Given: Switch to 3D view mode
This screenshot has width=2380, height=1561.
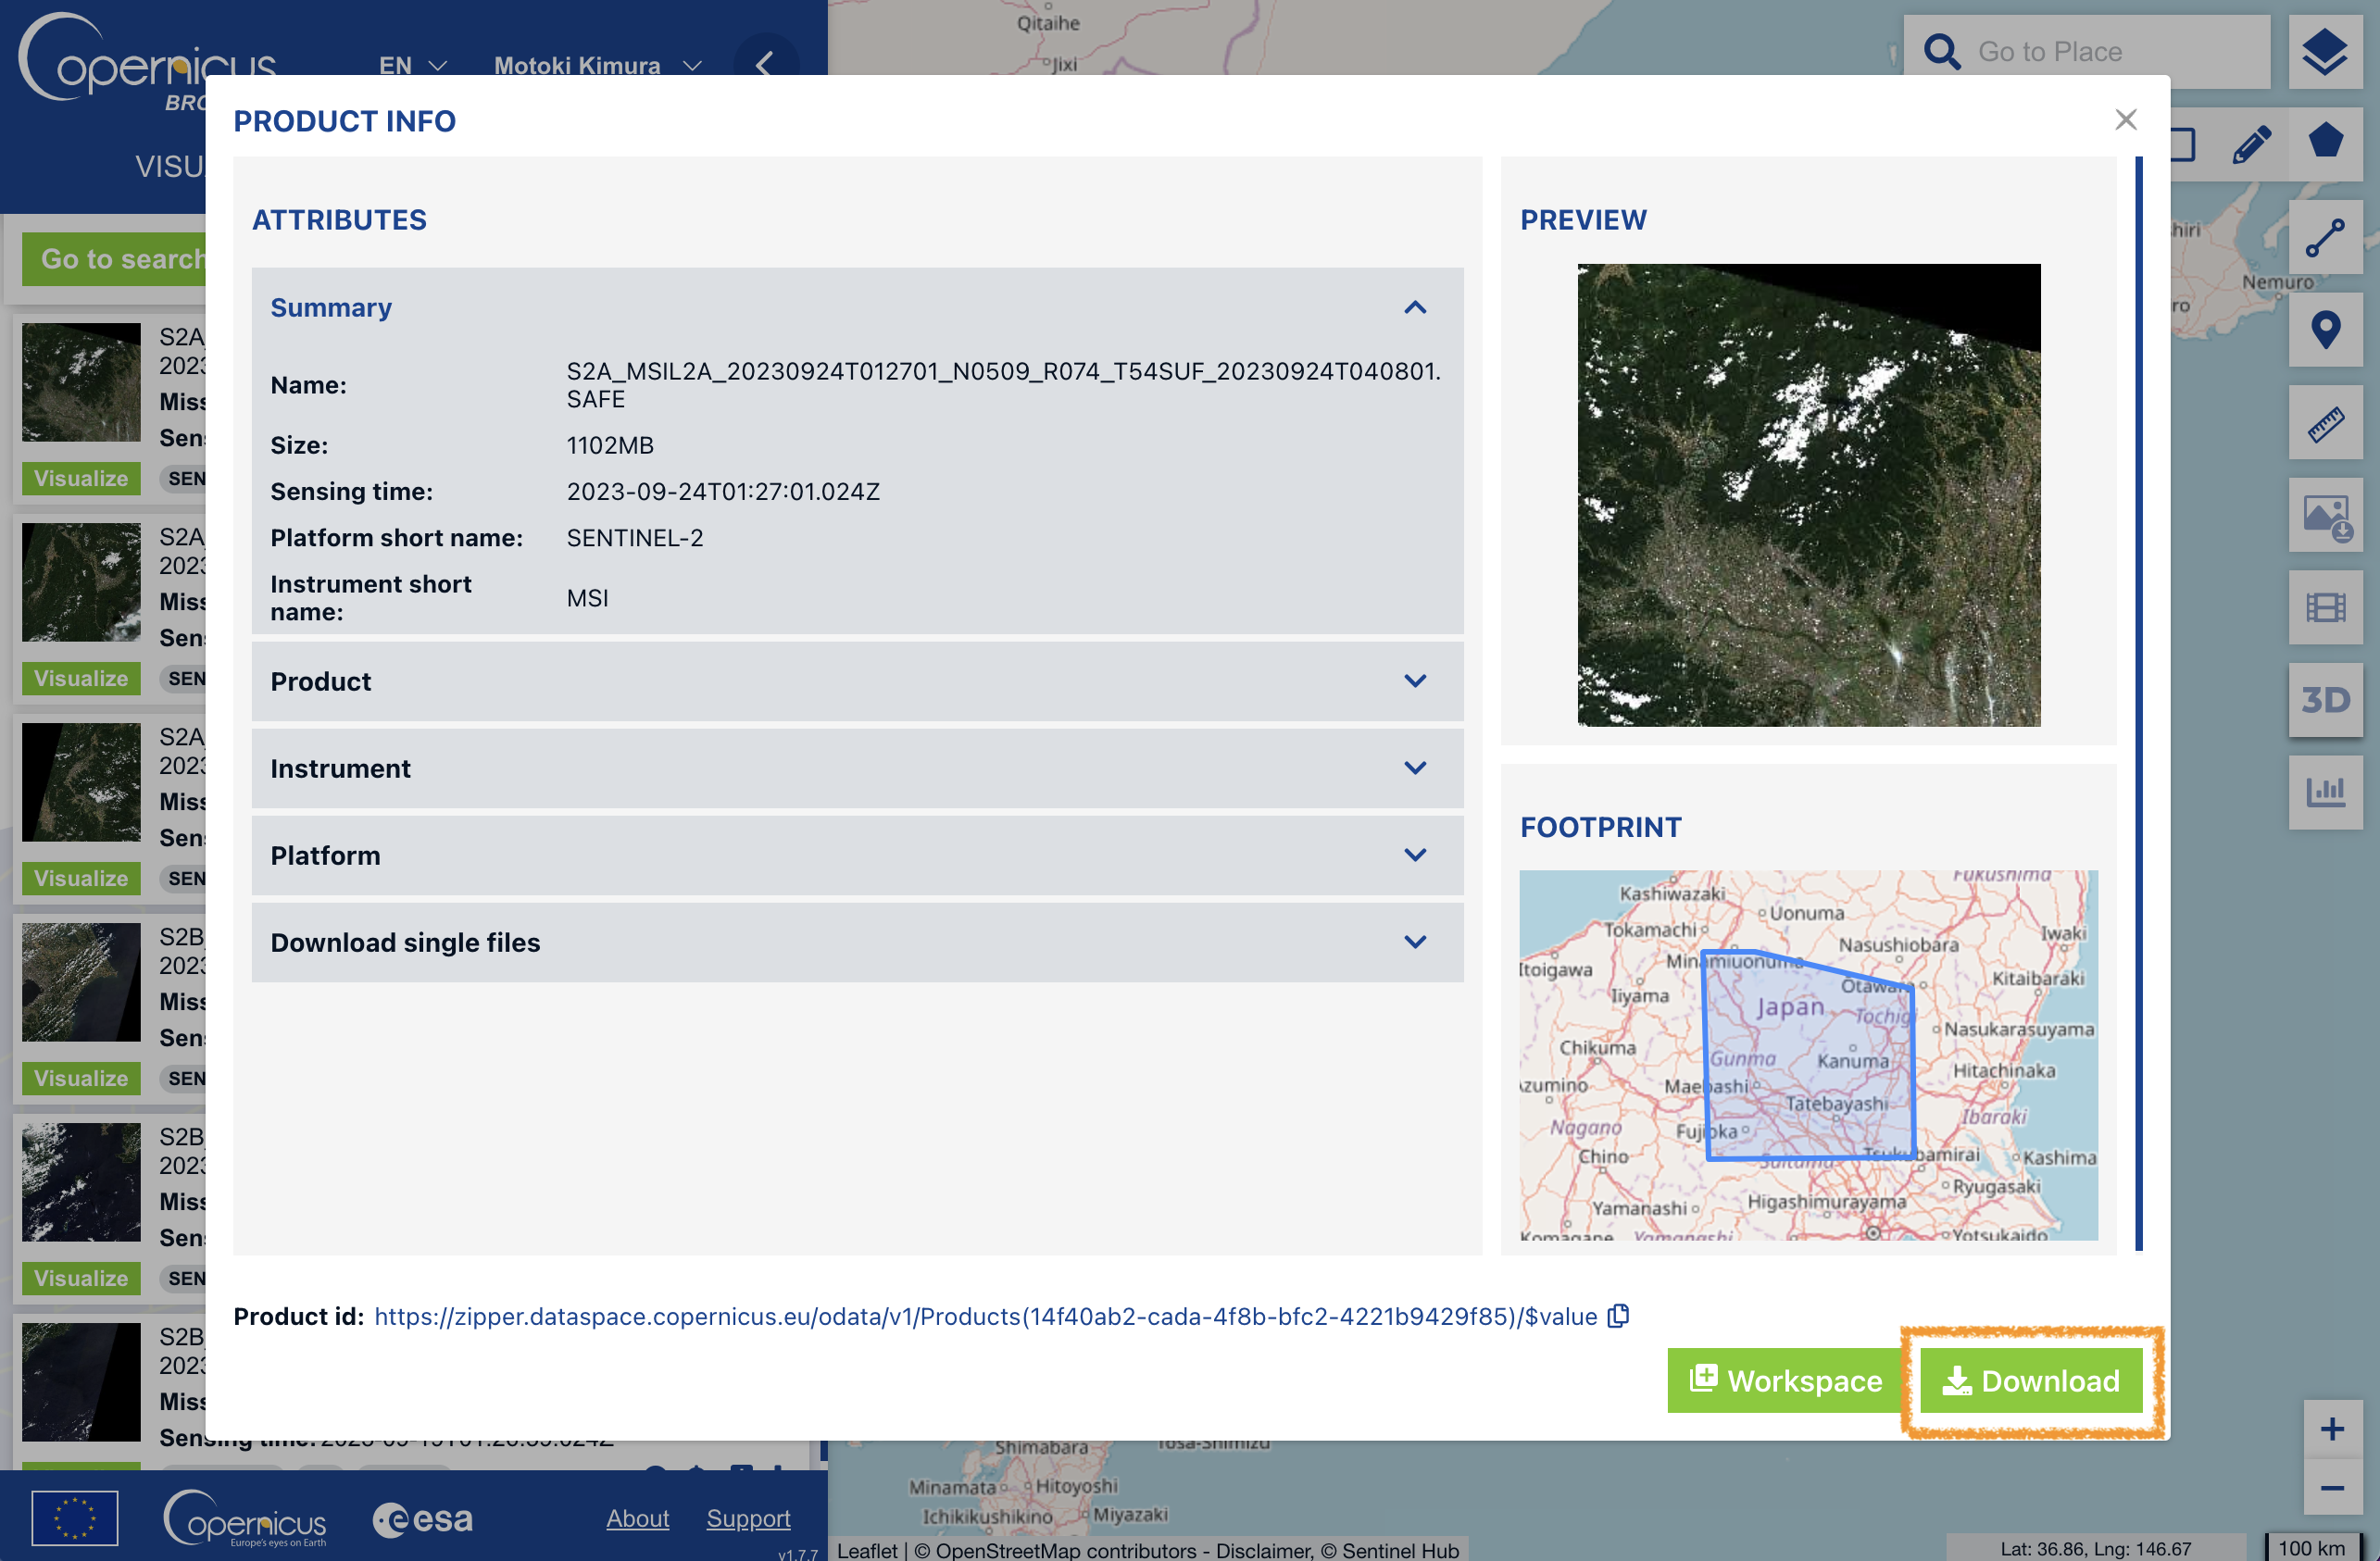Looking at the screenshot, I should (x=2324, y=700).
